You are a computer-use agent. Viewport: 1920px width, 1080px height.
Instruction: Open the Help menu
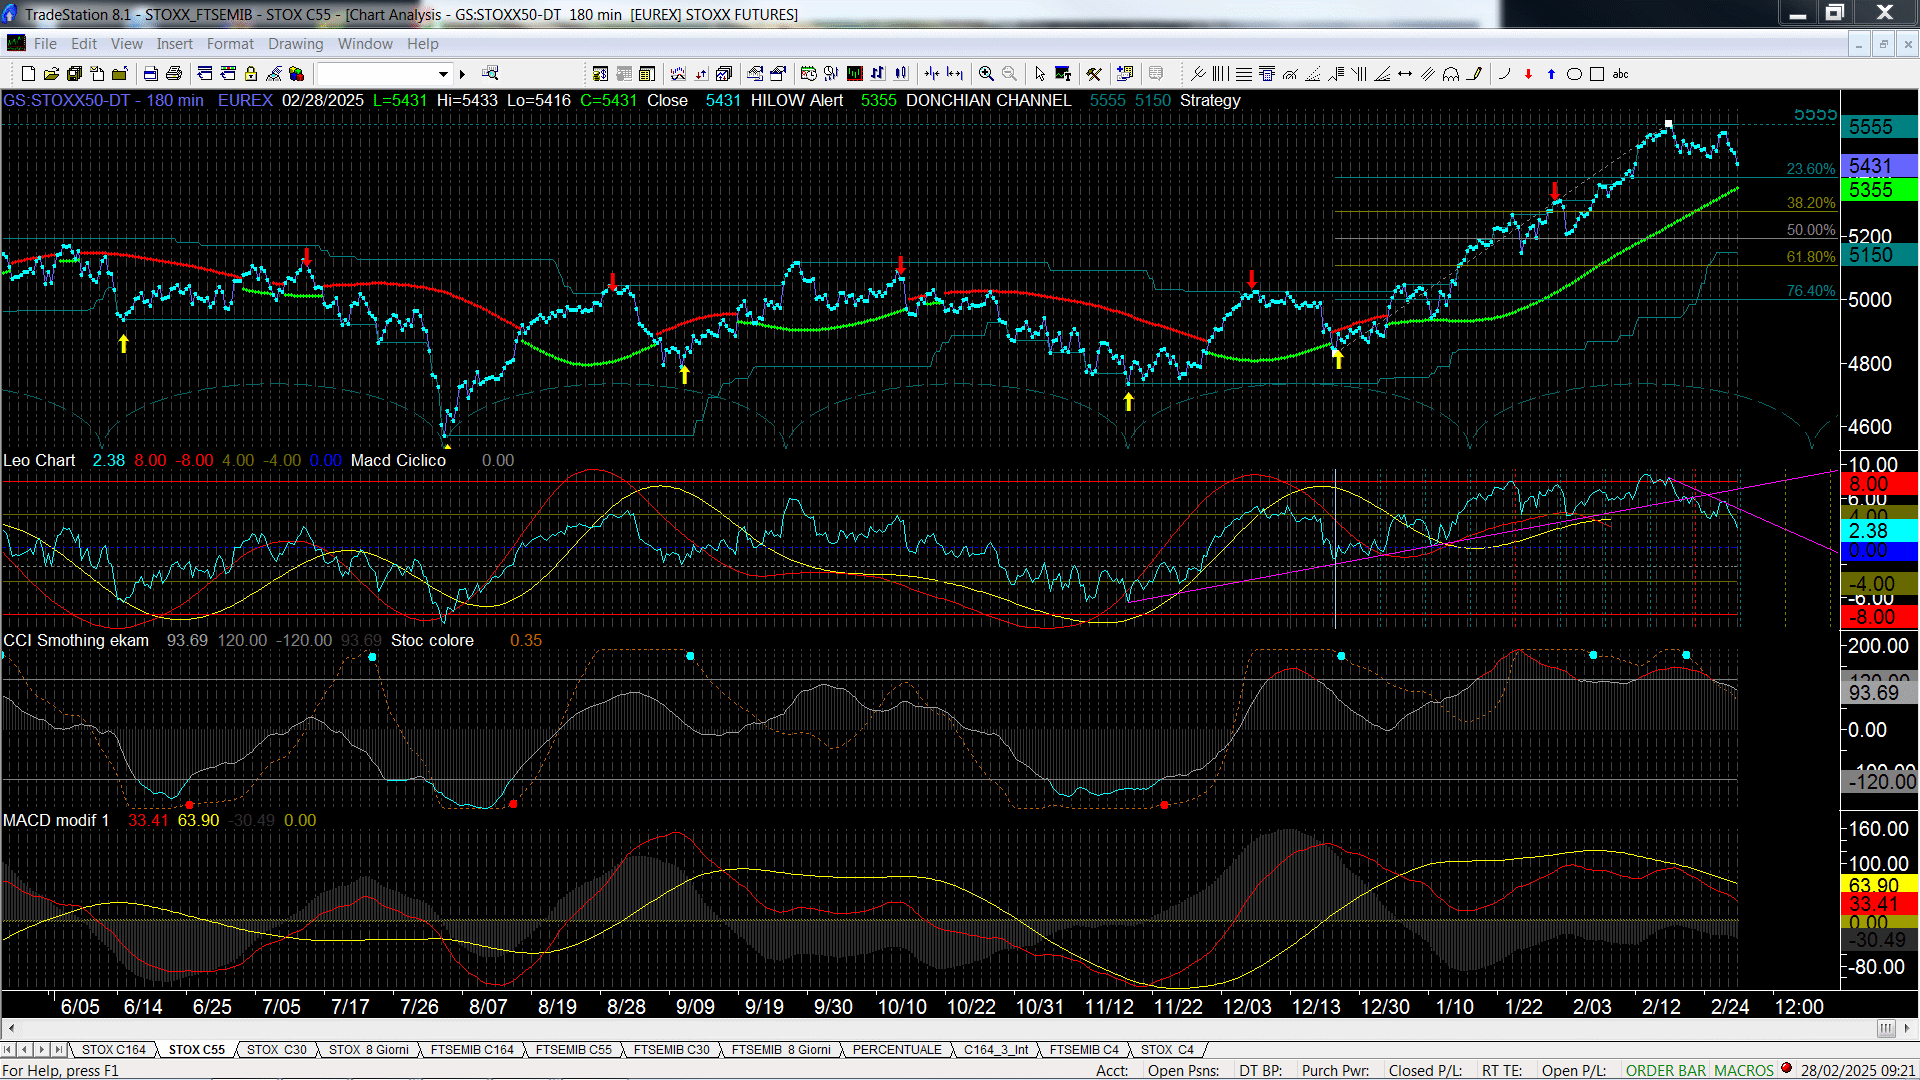(422, 44)
